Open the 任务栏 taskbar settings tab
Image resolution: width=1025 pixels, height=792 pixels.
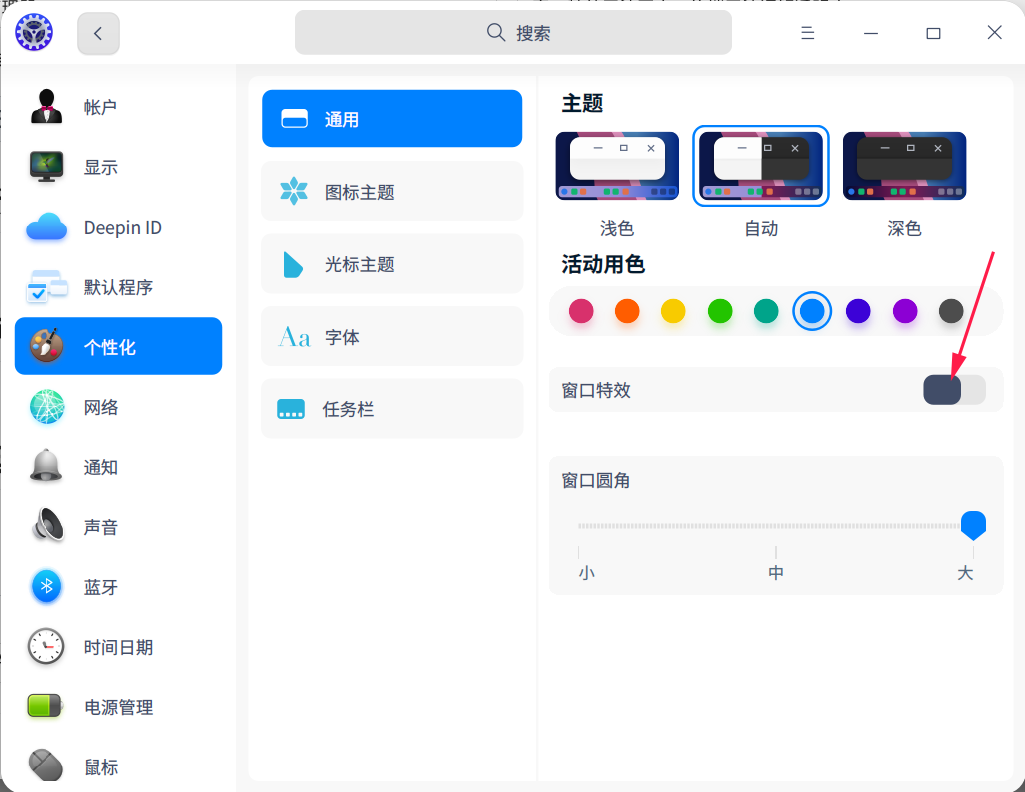pyautogui.click(x=392, y=409)
